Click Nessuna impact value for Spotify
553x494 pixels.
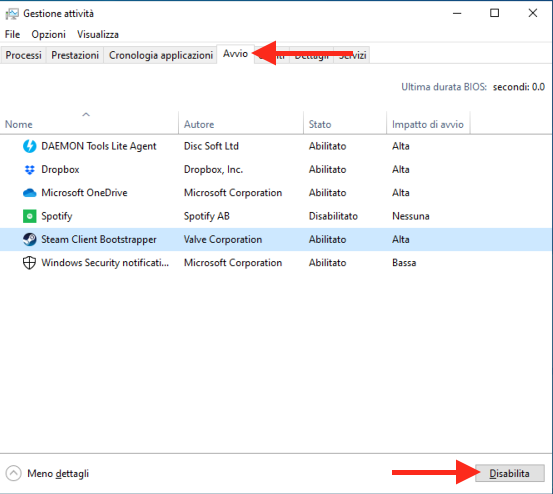click(411, 216)
